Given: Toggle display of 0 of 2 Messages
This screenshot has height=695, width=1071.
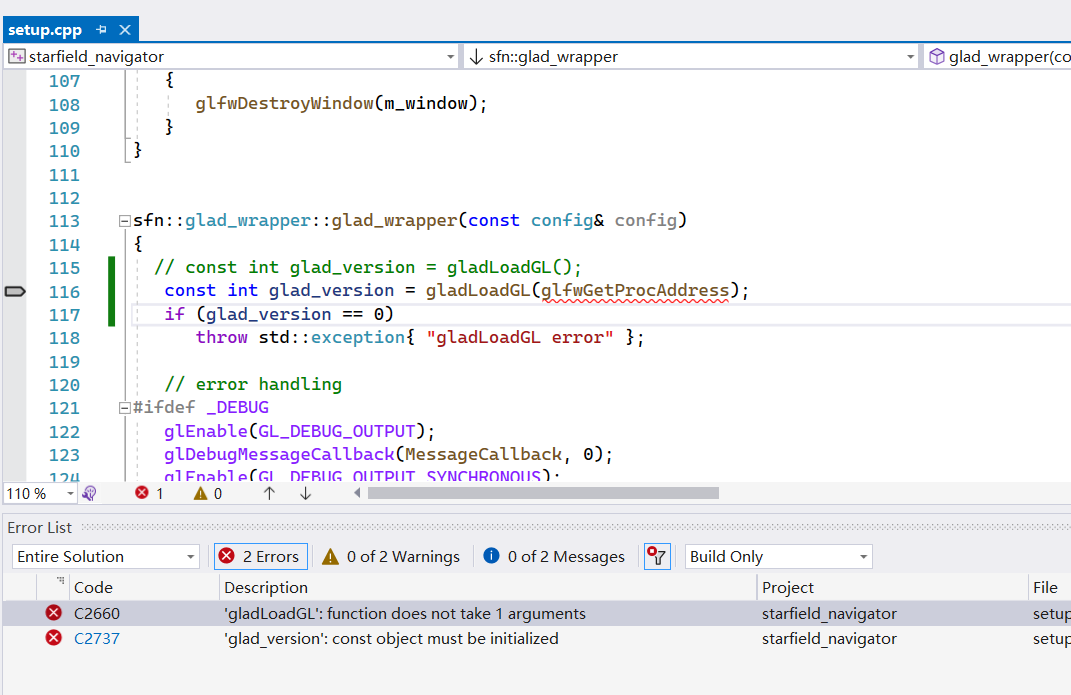Looking at the screenshot, I should click(553, 556).
